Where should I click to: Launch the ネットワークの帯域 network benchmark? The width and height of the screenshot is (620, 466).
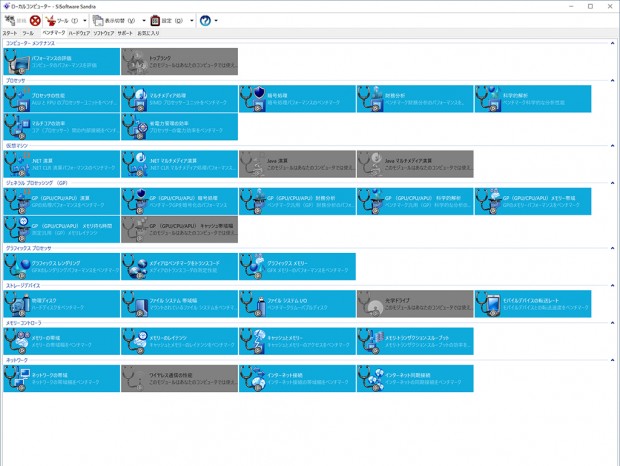(x=61, y=379)
